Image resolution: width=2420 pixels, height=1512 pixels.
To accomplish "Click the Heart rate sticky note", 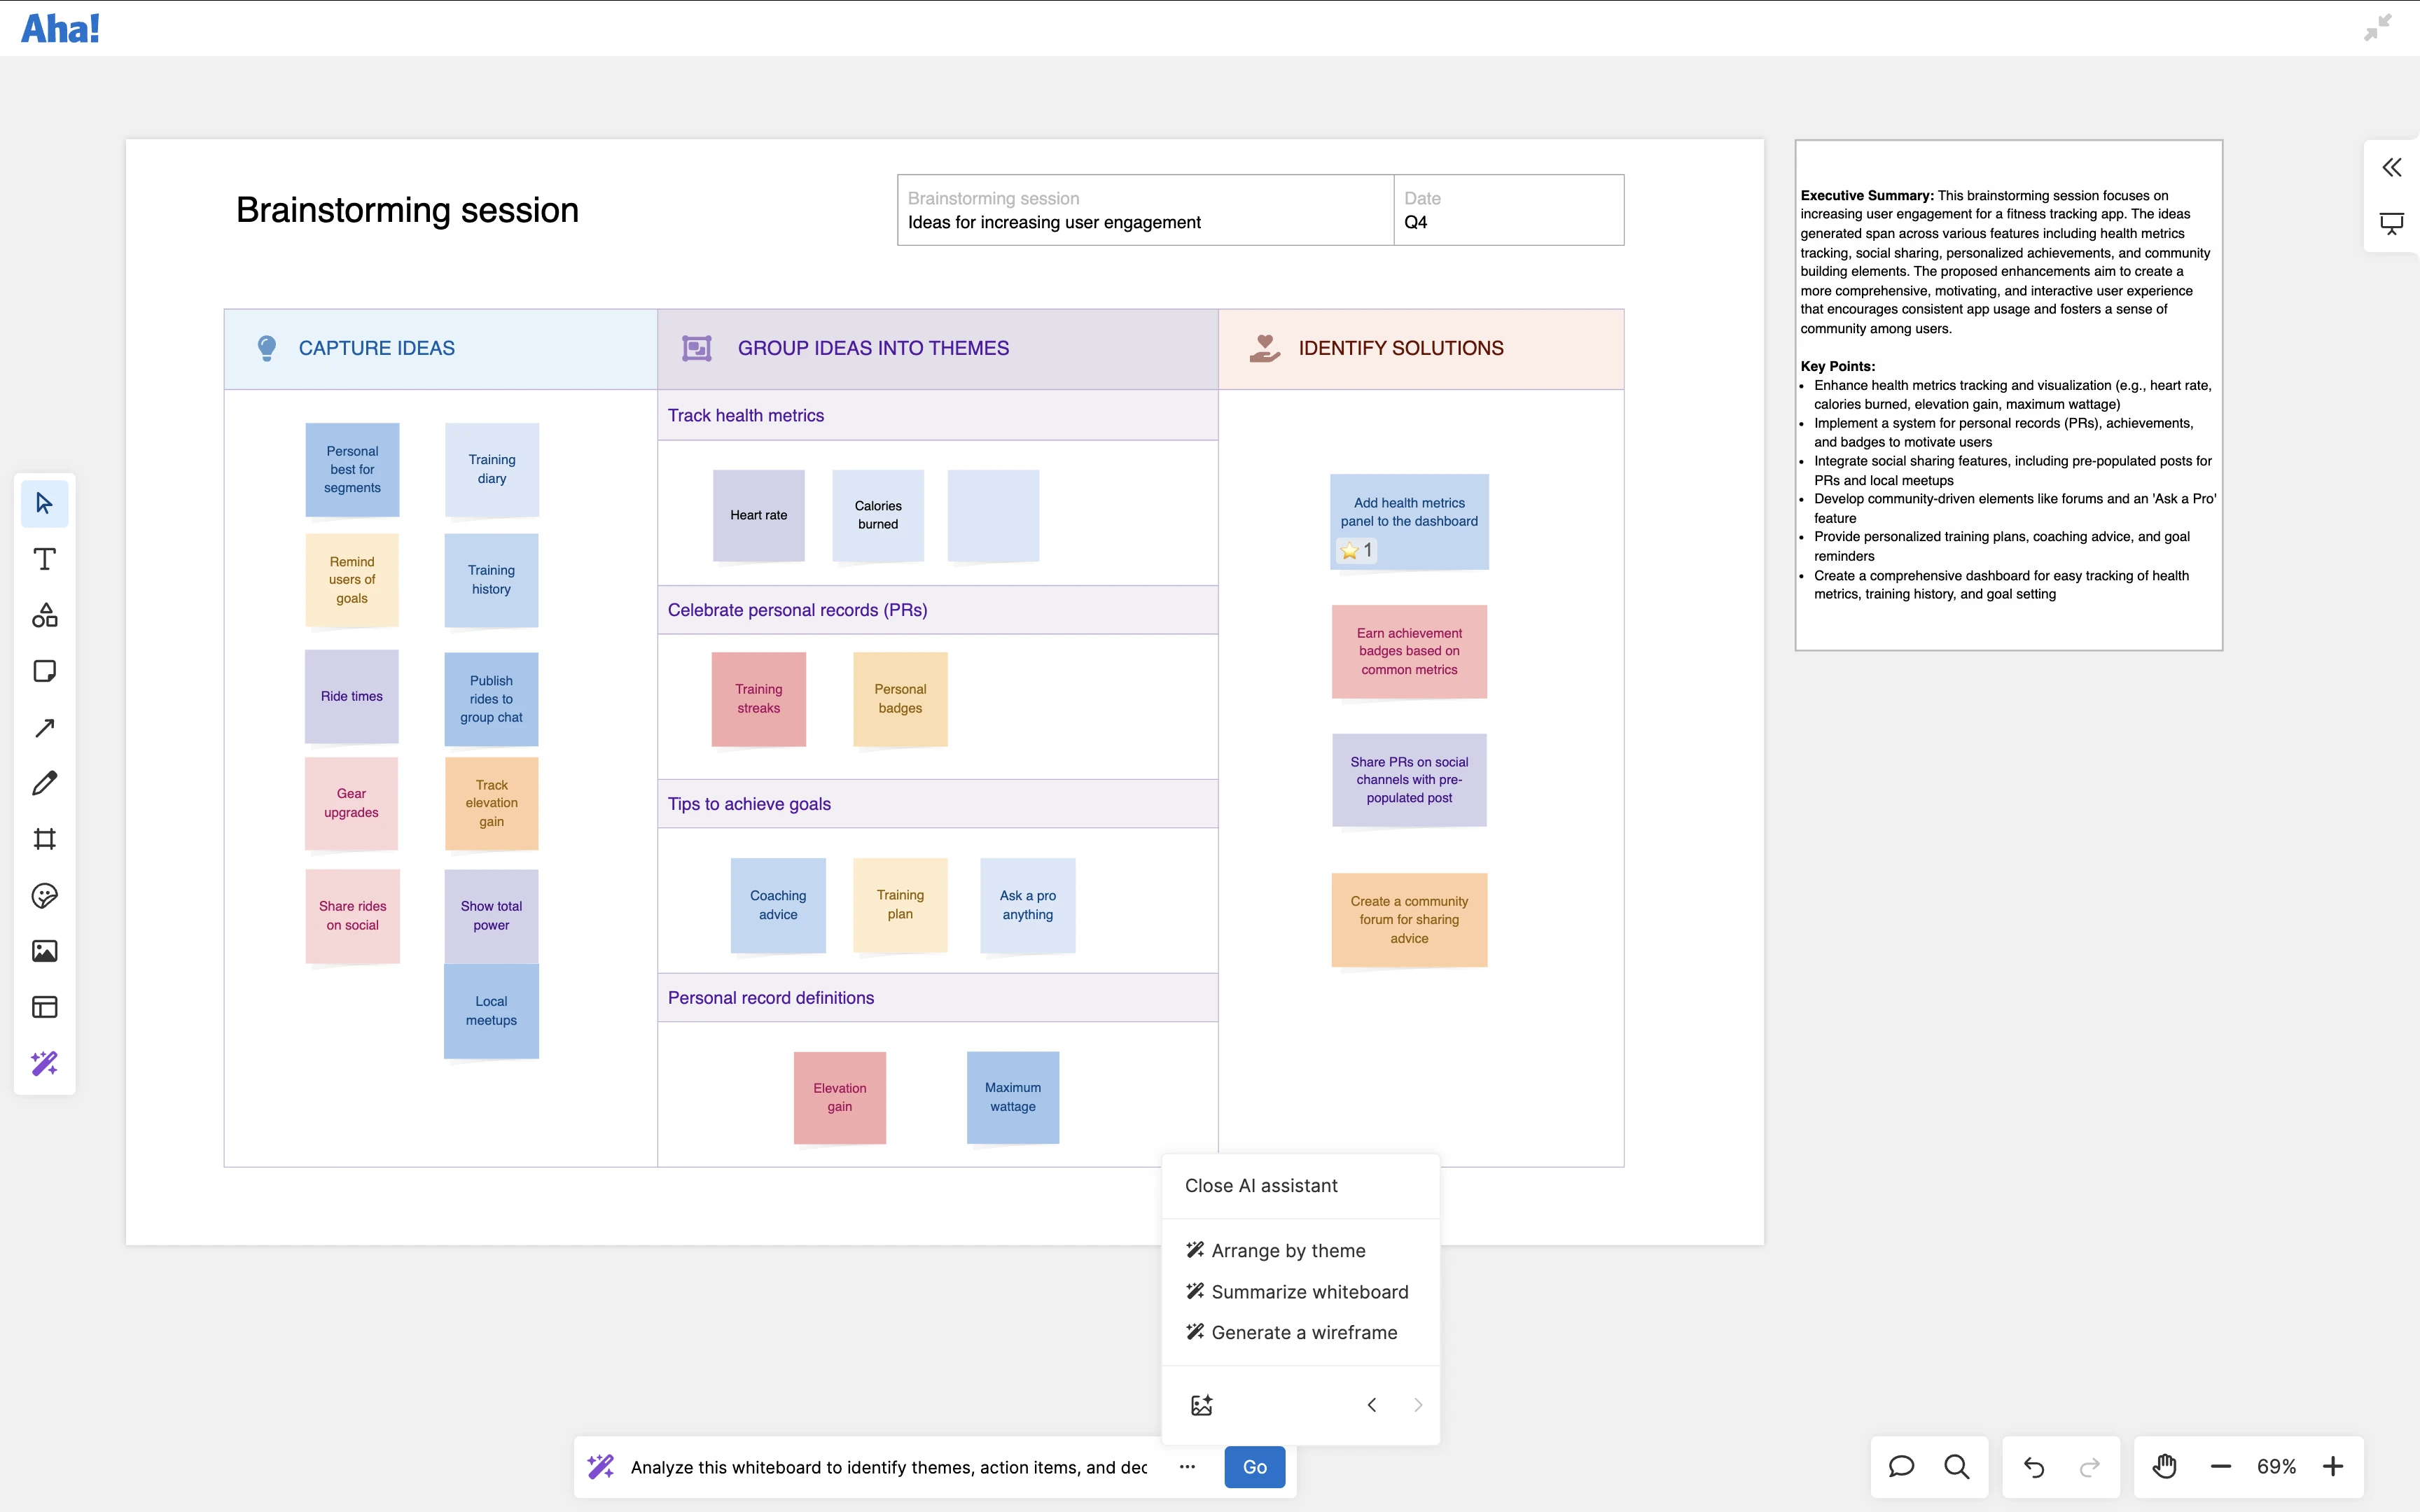I will (758, 515).
